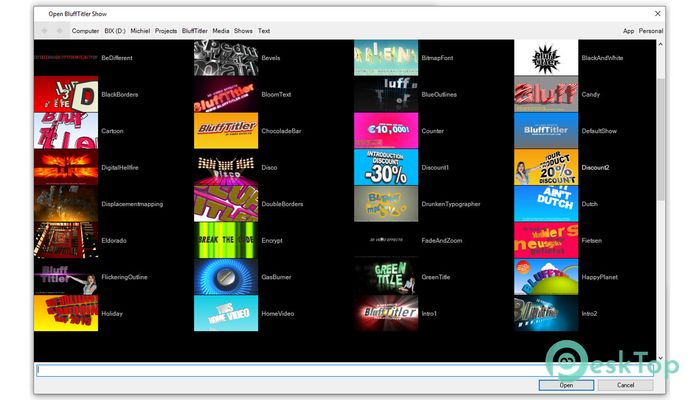Select the BitmapFont show thumbnail
The image size is (700, 400).
pyautogui.click(x=386, y=58)
